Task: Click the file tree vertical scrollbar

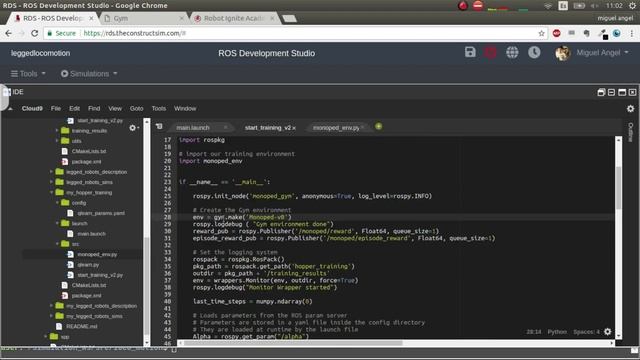Action: point(147,286)
